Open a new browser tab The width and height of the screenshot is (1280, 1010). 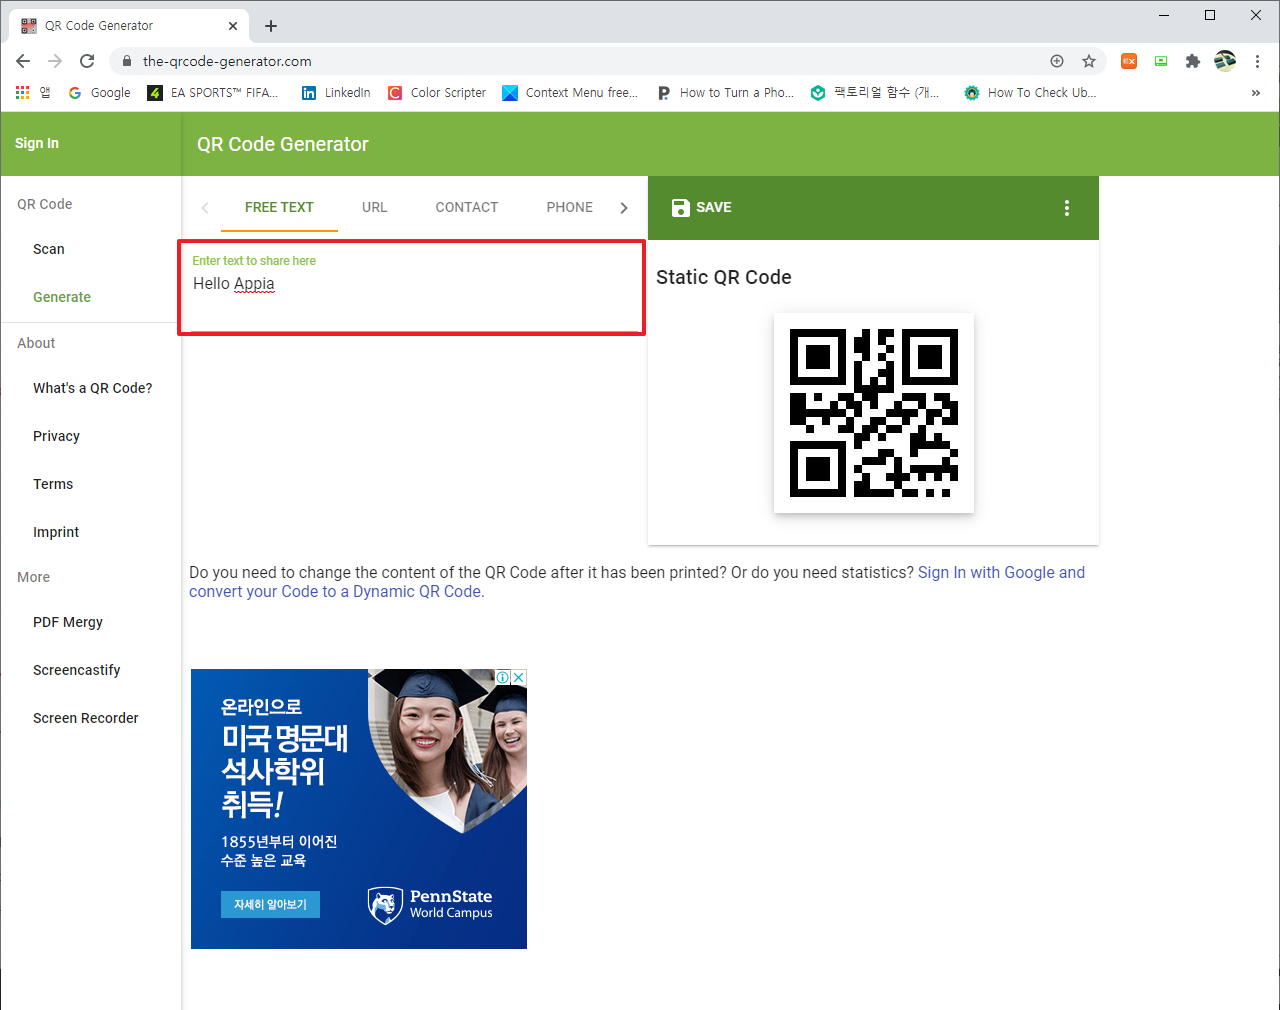pos(271,26)
